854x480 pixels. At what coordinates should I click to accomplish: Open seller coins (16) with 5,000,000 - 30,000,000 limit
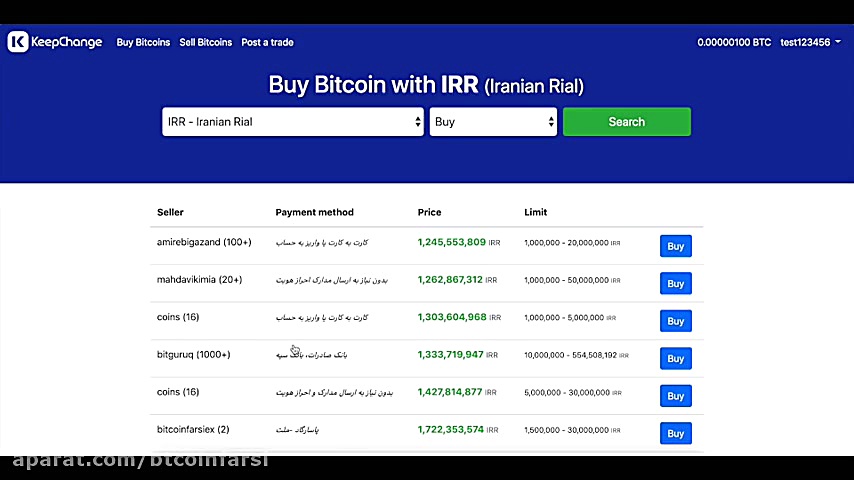click(x=178, y=392)
